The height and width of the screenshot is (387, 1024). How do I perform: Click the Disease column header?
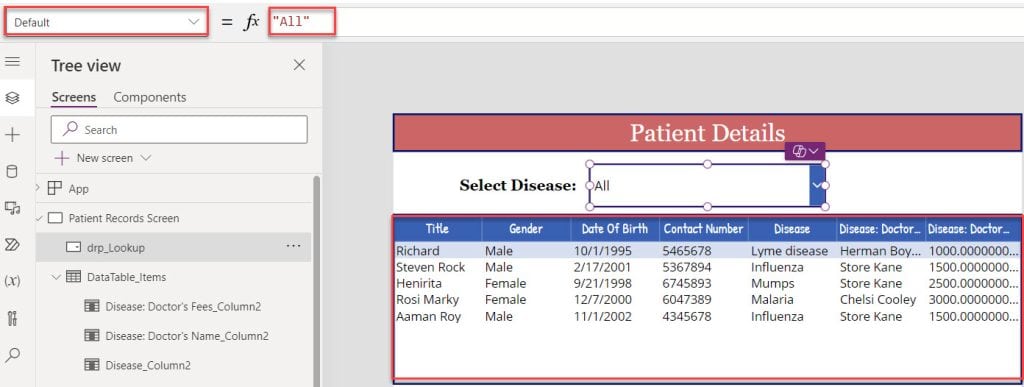pos(792,229)
